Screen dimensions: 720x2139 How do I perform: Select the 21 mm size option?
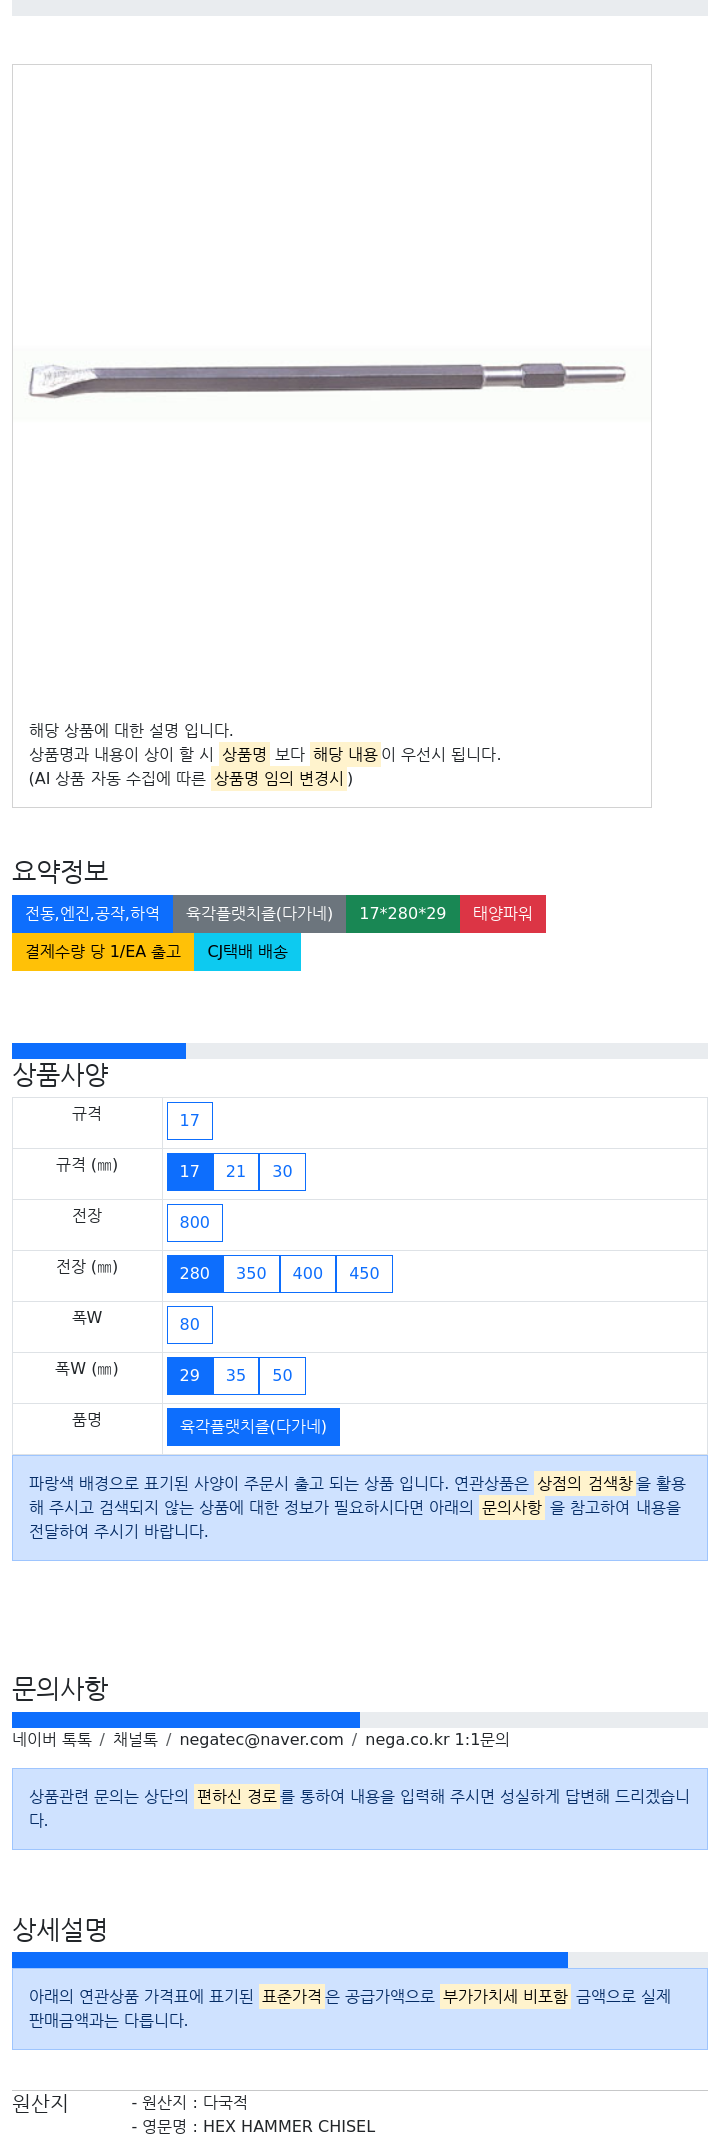pos(236,1172)
